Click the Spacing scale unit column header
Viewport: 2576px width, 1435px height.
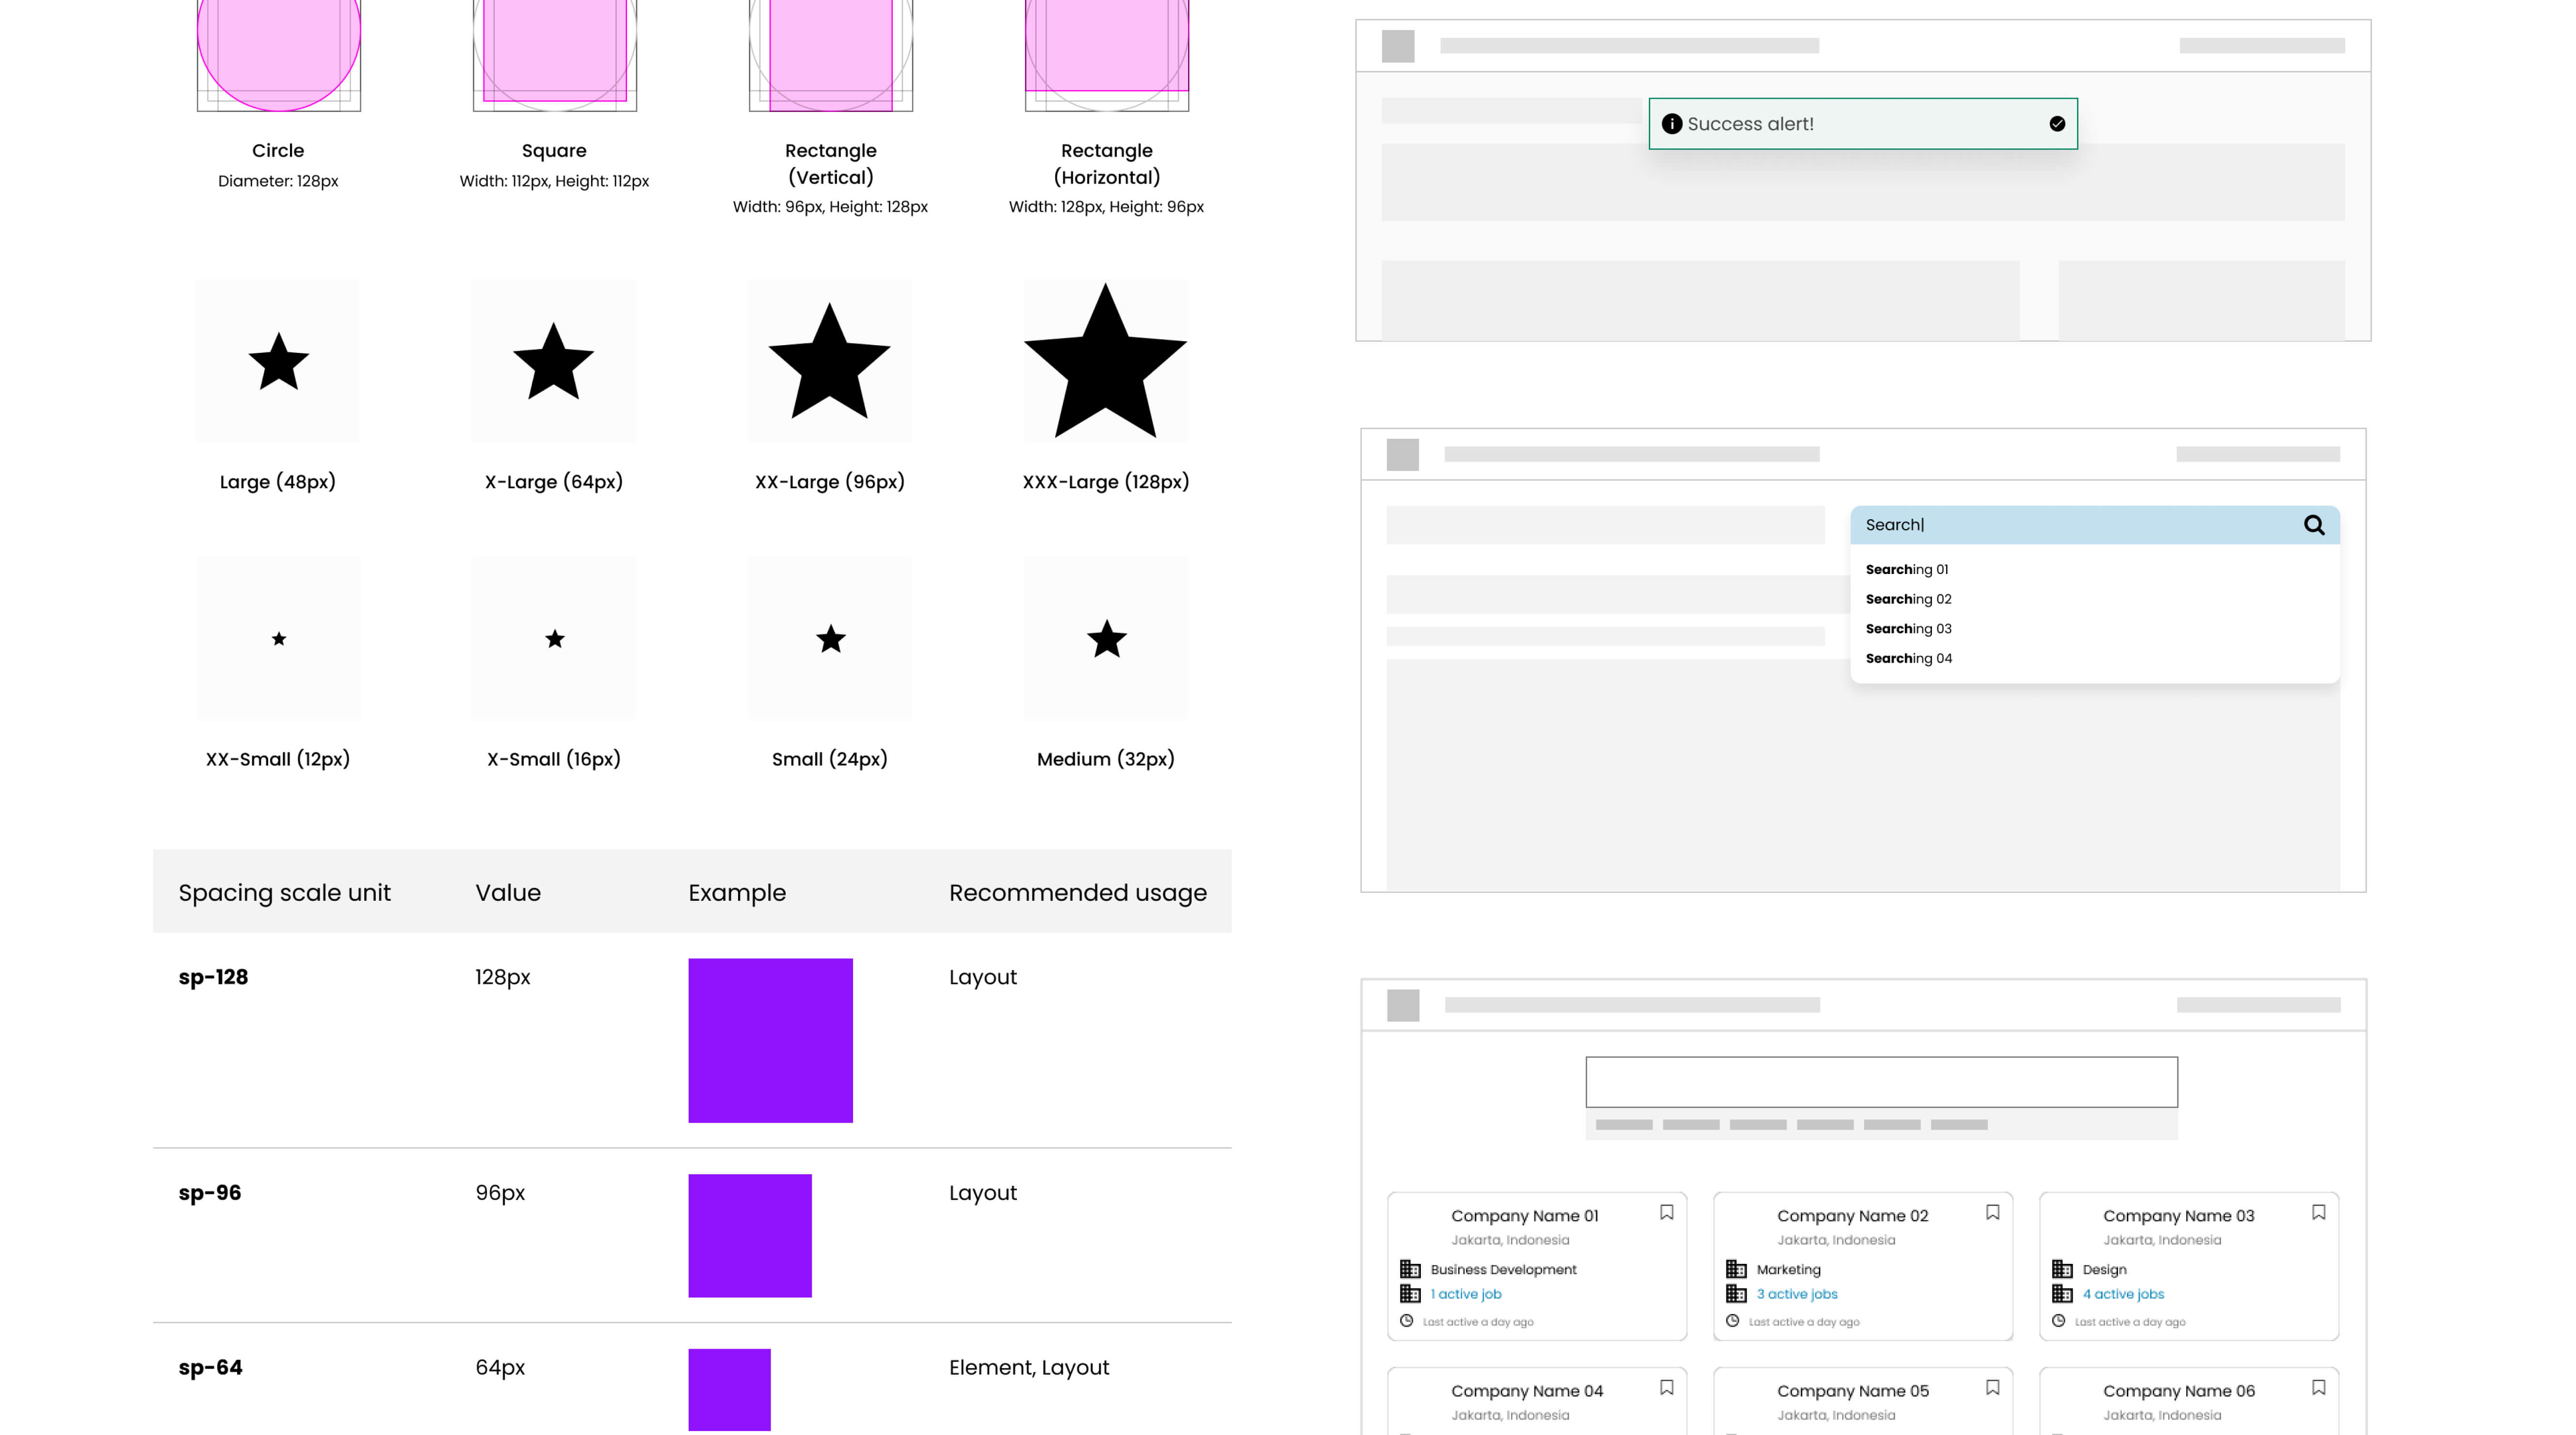(284, 893)
